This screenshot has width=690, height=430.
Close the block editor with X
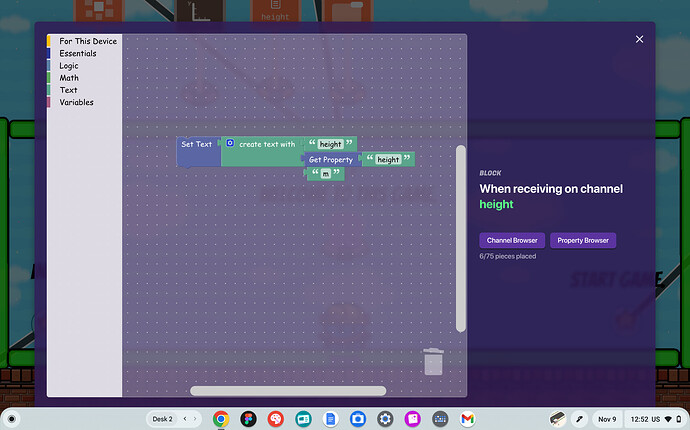click(x=640, y=39)
